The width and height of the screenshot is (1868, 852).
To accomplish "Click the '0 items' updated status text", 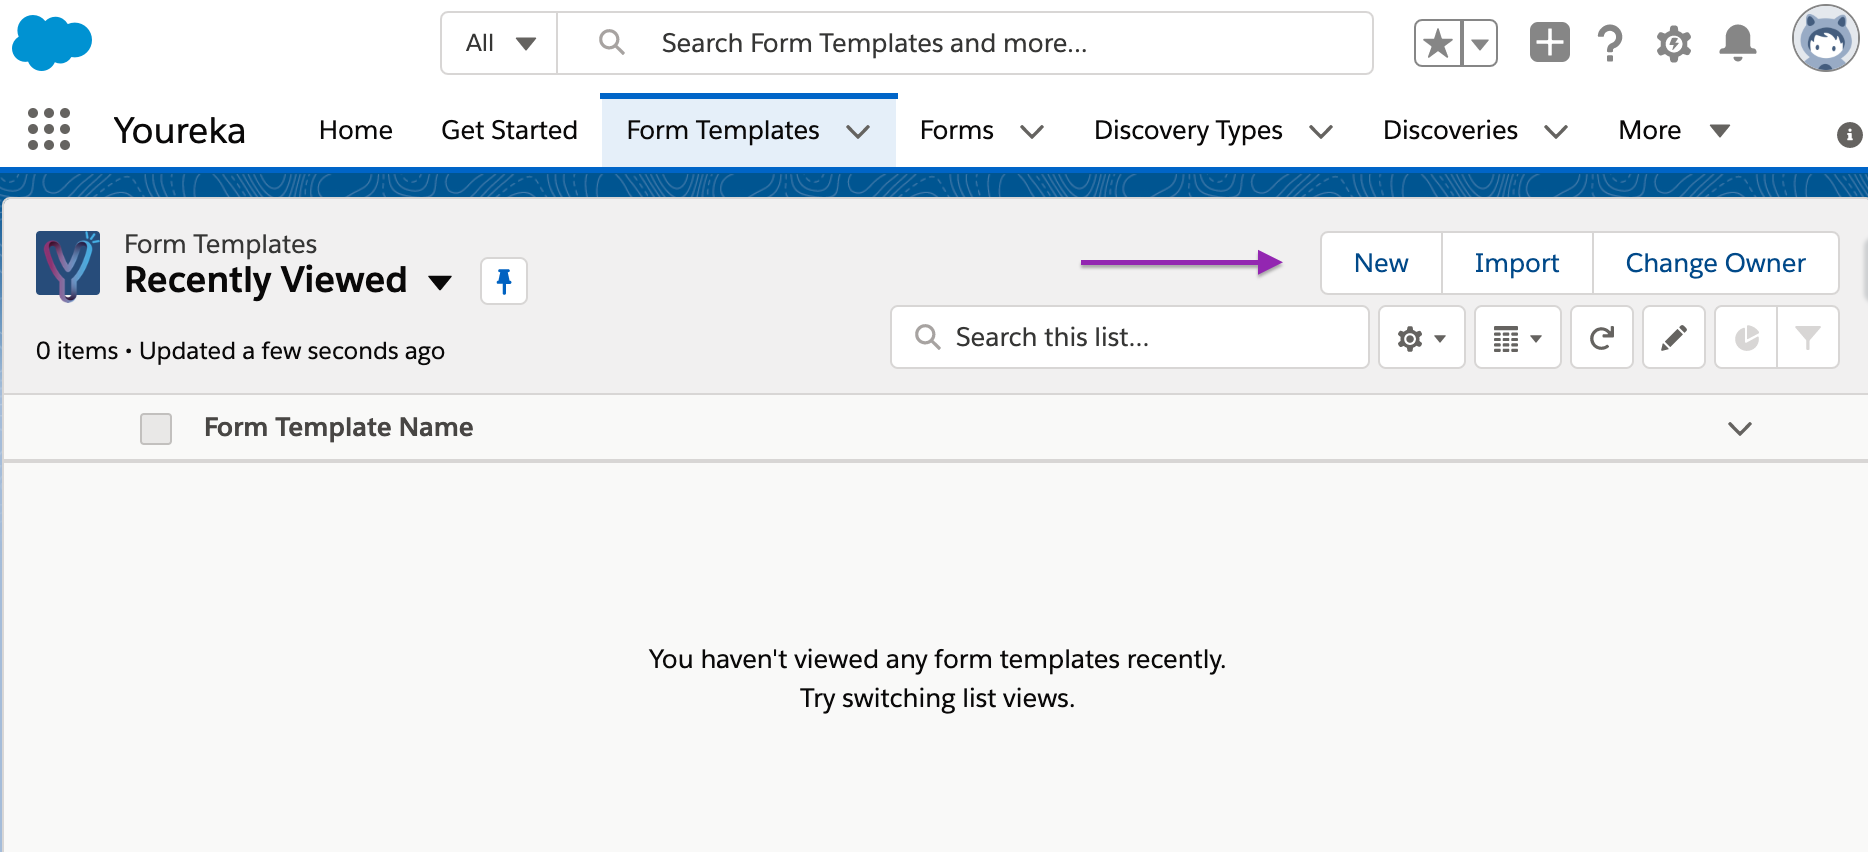I will pyautogui.click(x=240, y=351).
